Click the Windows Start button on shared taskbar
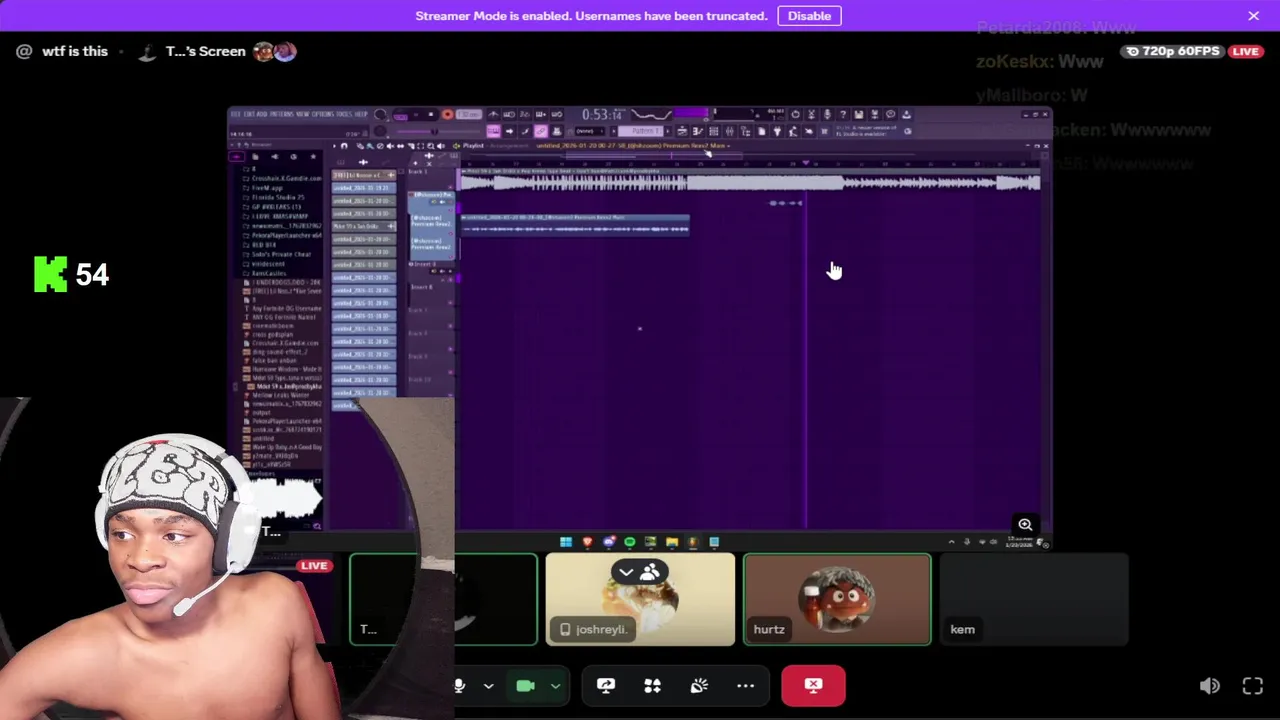Image resolution: width=1280 pixels, height=720 pixels. coord(566,542)
